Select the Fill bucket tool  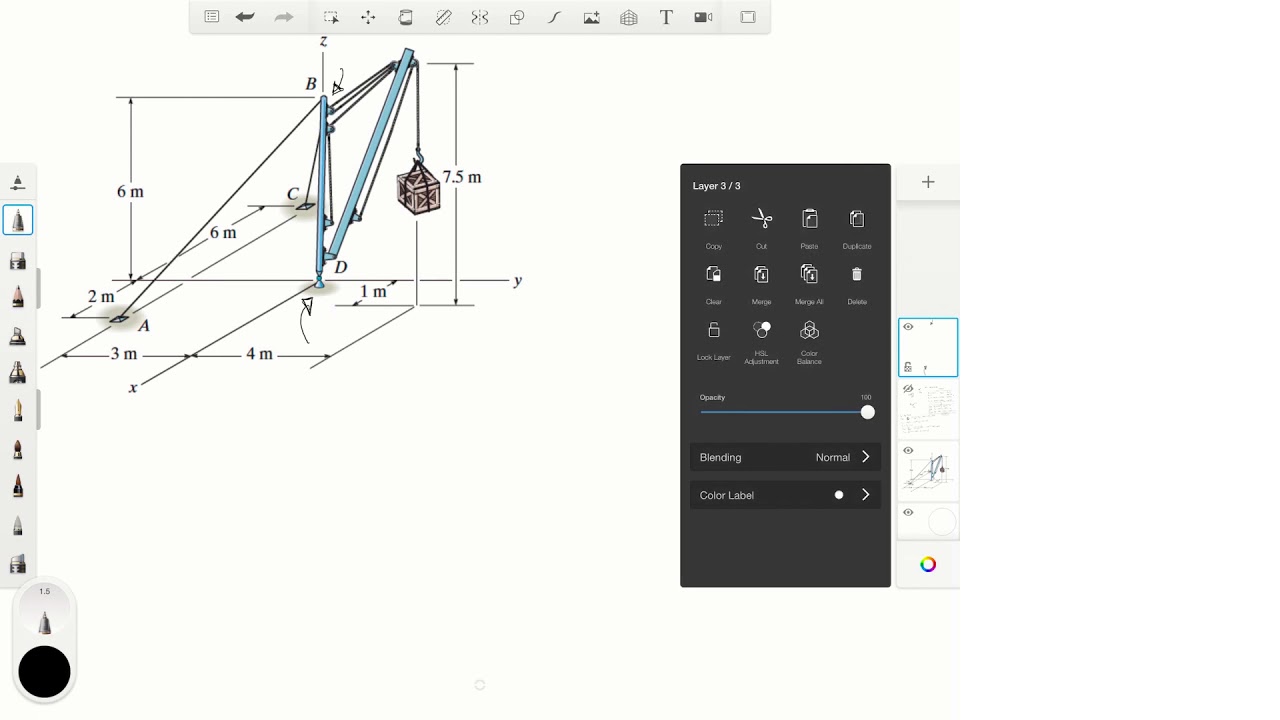click(406, 17)
